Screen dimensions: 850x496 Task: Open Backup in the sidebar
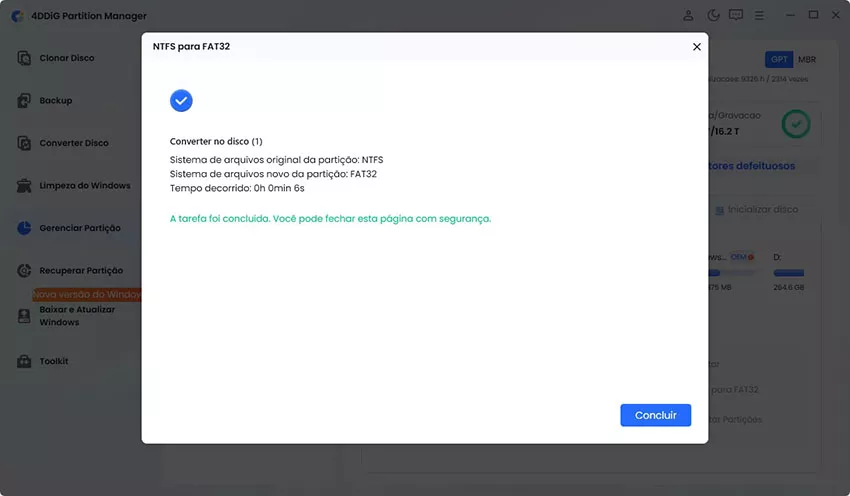55,100
